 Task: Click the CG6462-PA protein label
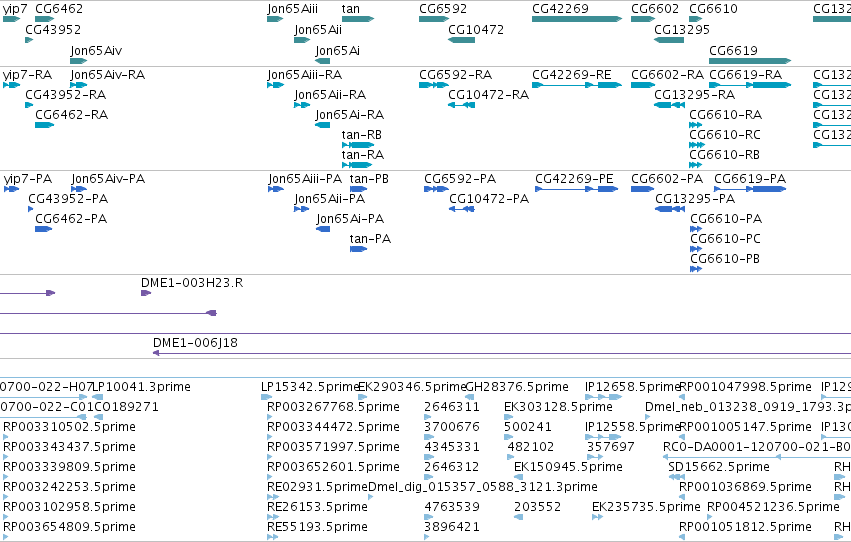click(x=71, y=219)
